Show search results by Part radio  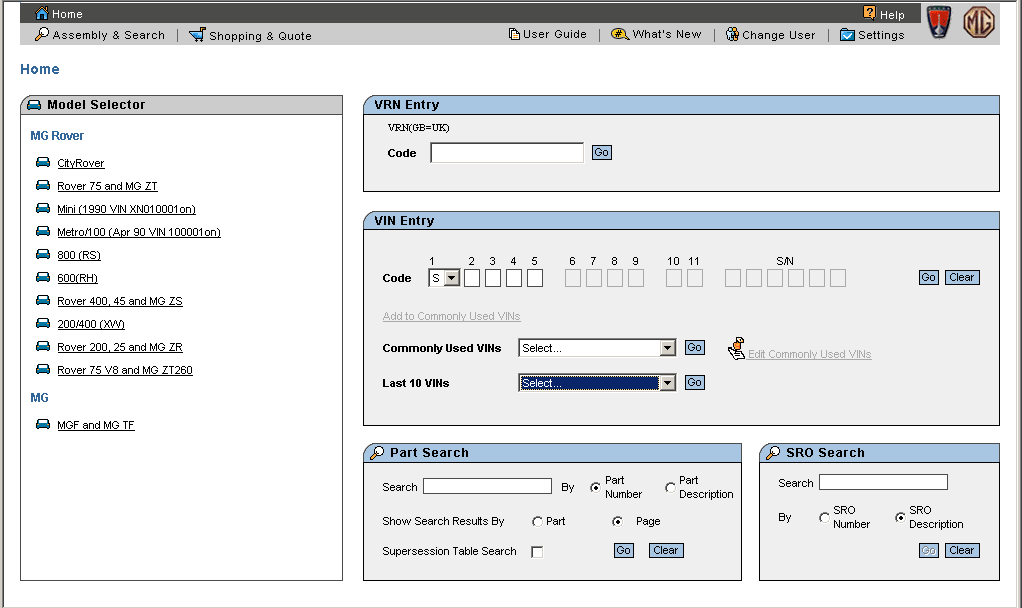(x=537, y=521)
